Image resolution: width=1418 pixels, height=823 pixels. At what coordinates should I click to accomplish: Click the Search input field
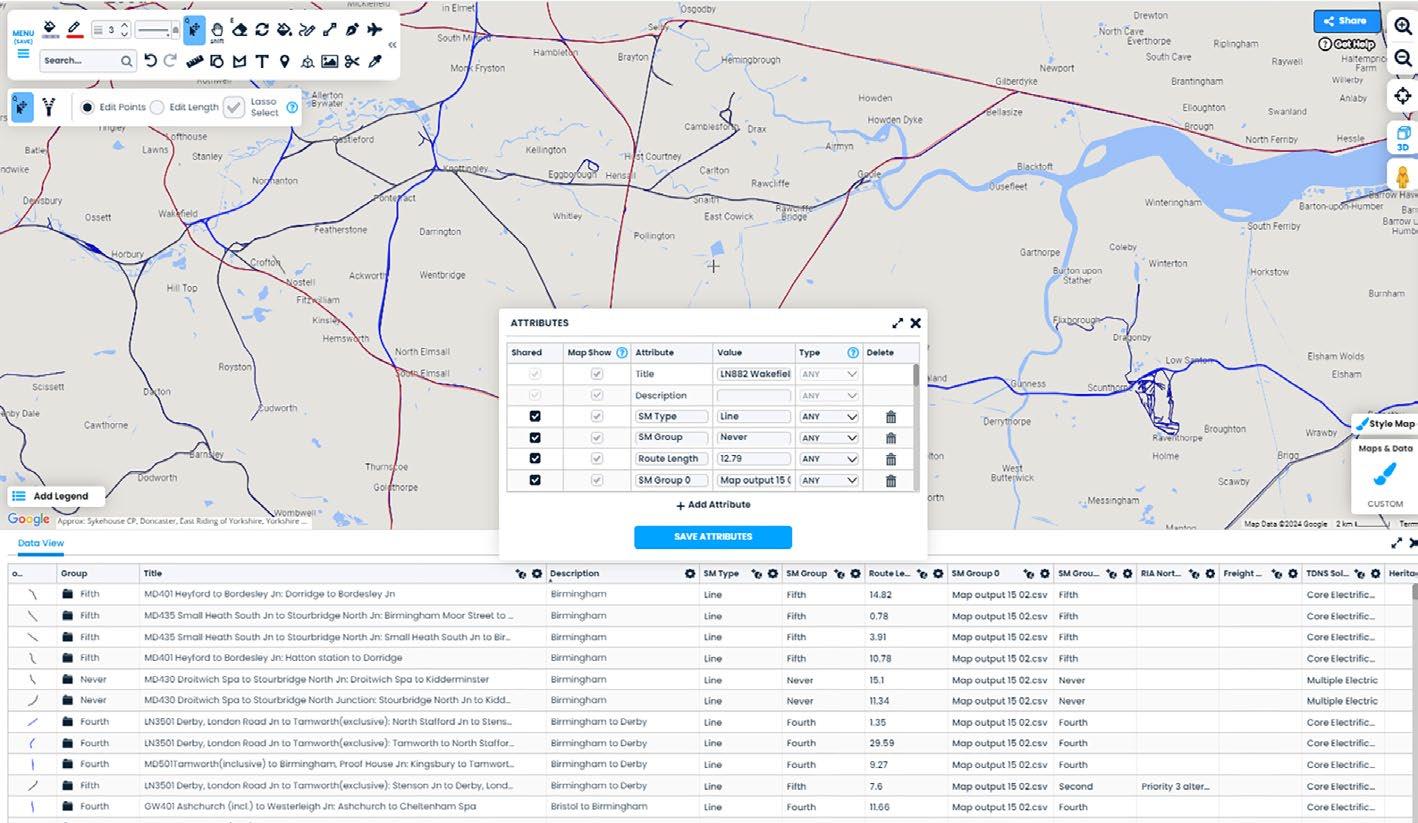tap(87, 61)
